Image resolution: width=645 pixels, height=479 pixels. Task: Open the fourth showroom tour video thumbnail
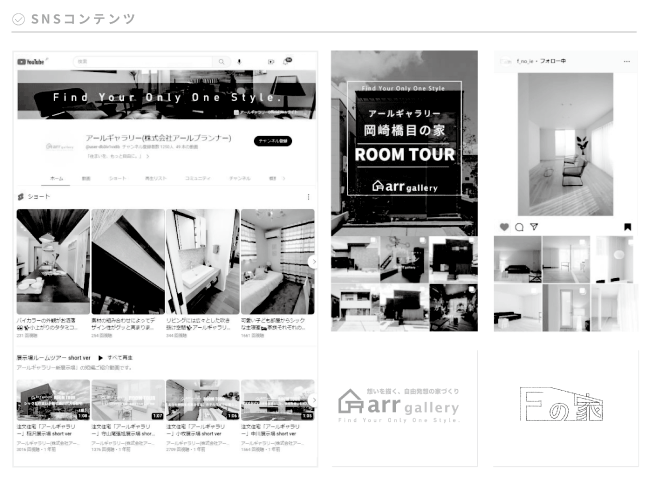(278, 400)
